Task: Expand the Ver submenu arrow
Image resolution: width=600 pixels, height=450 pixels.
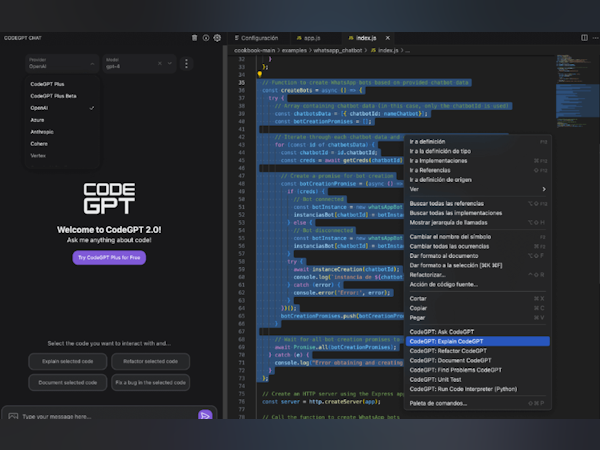Action: pos(544,189)
